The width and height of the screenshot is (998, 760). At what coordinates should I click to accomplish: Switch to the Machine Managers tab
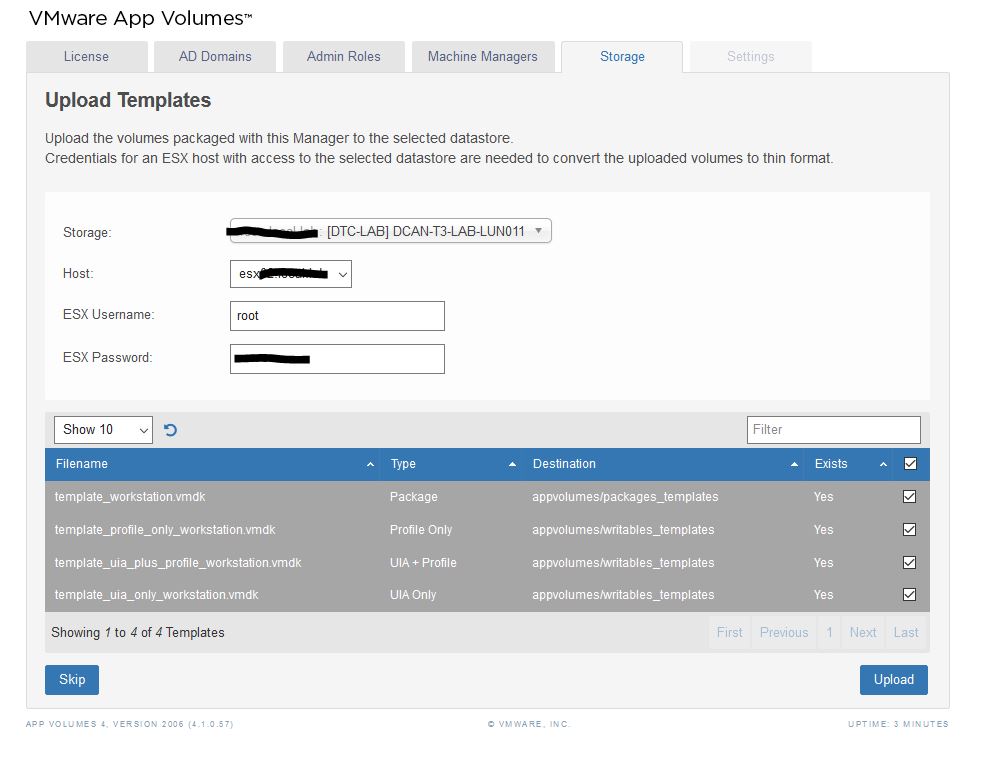483,57
